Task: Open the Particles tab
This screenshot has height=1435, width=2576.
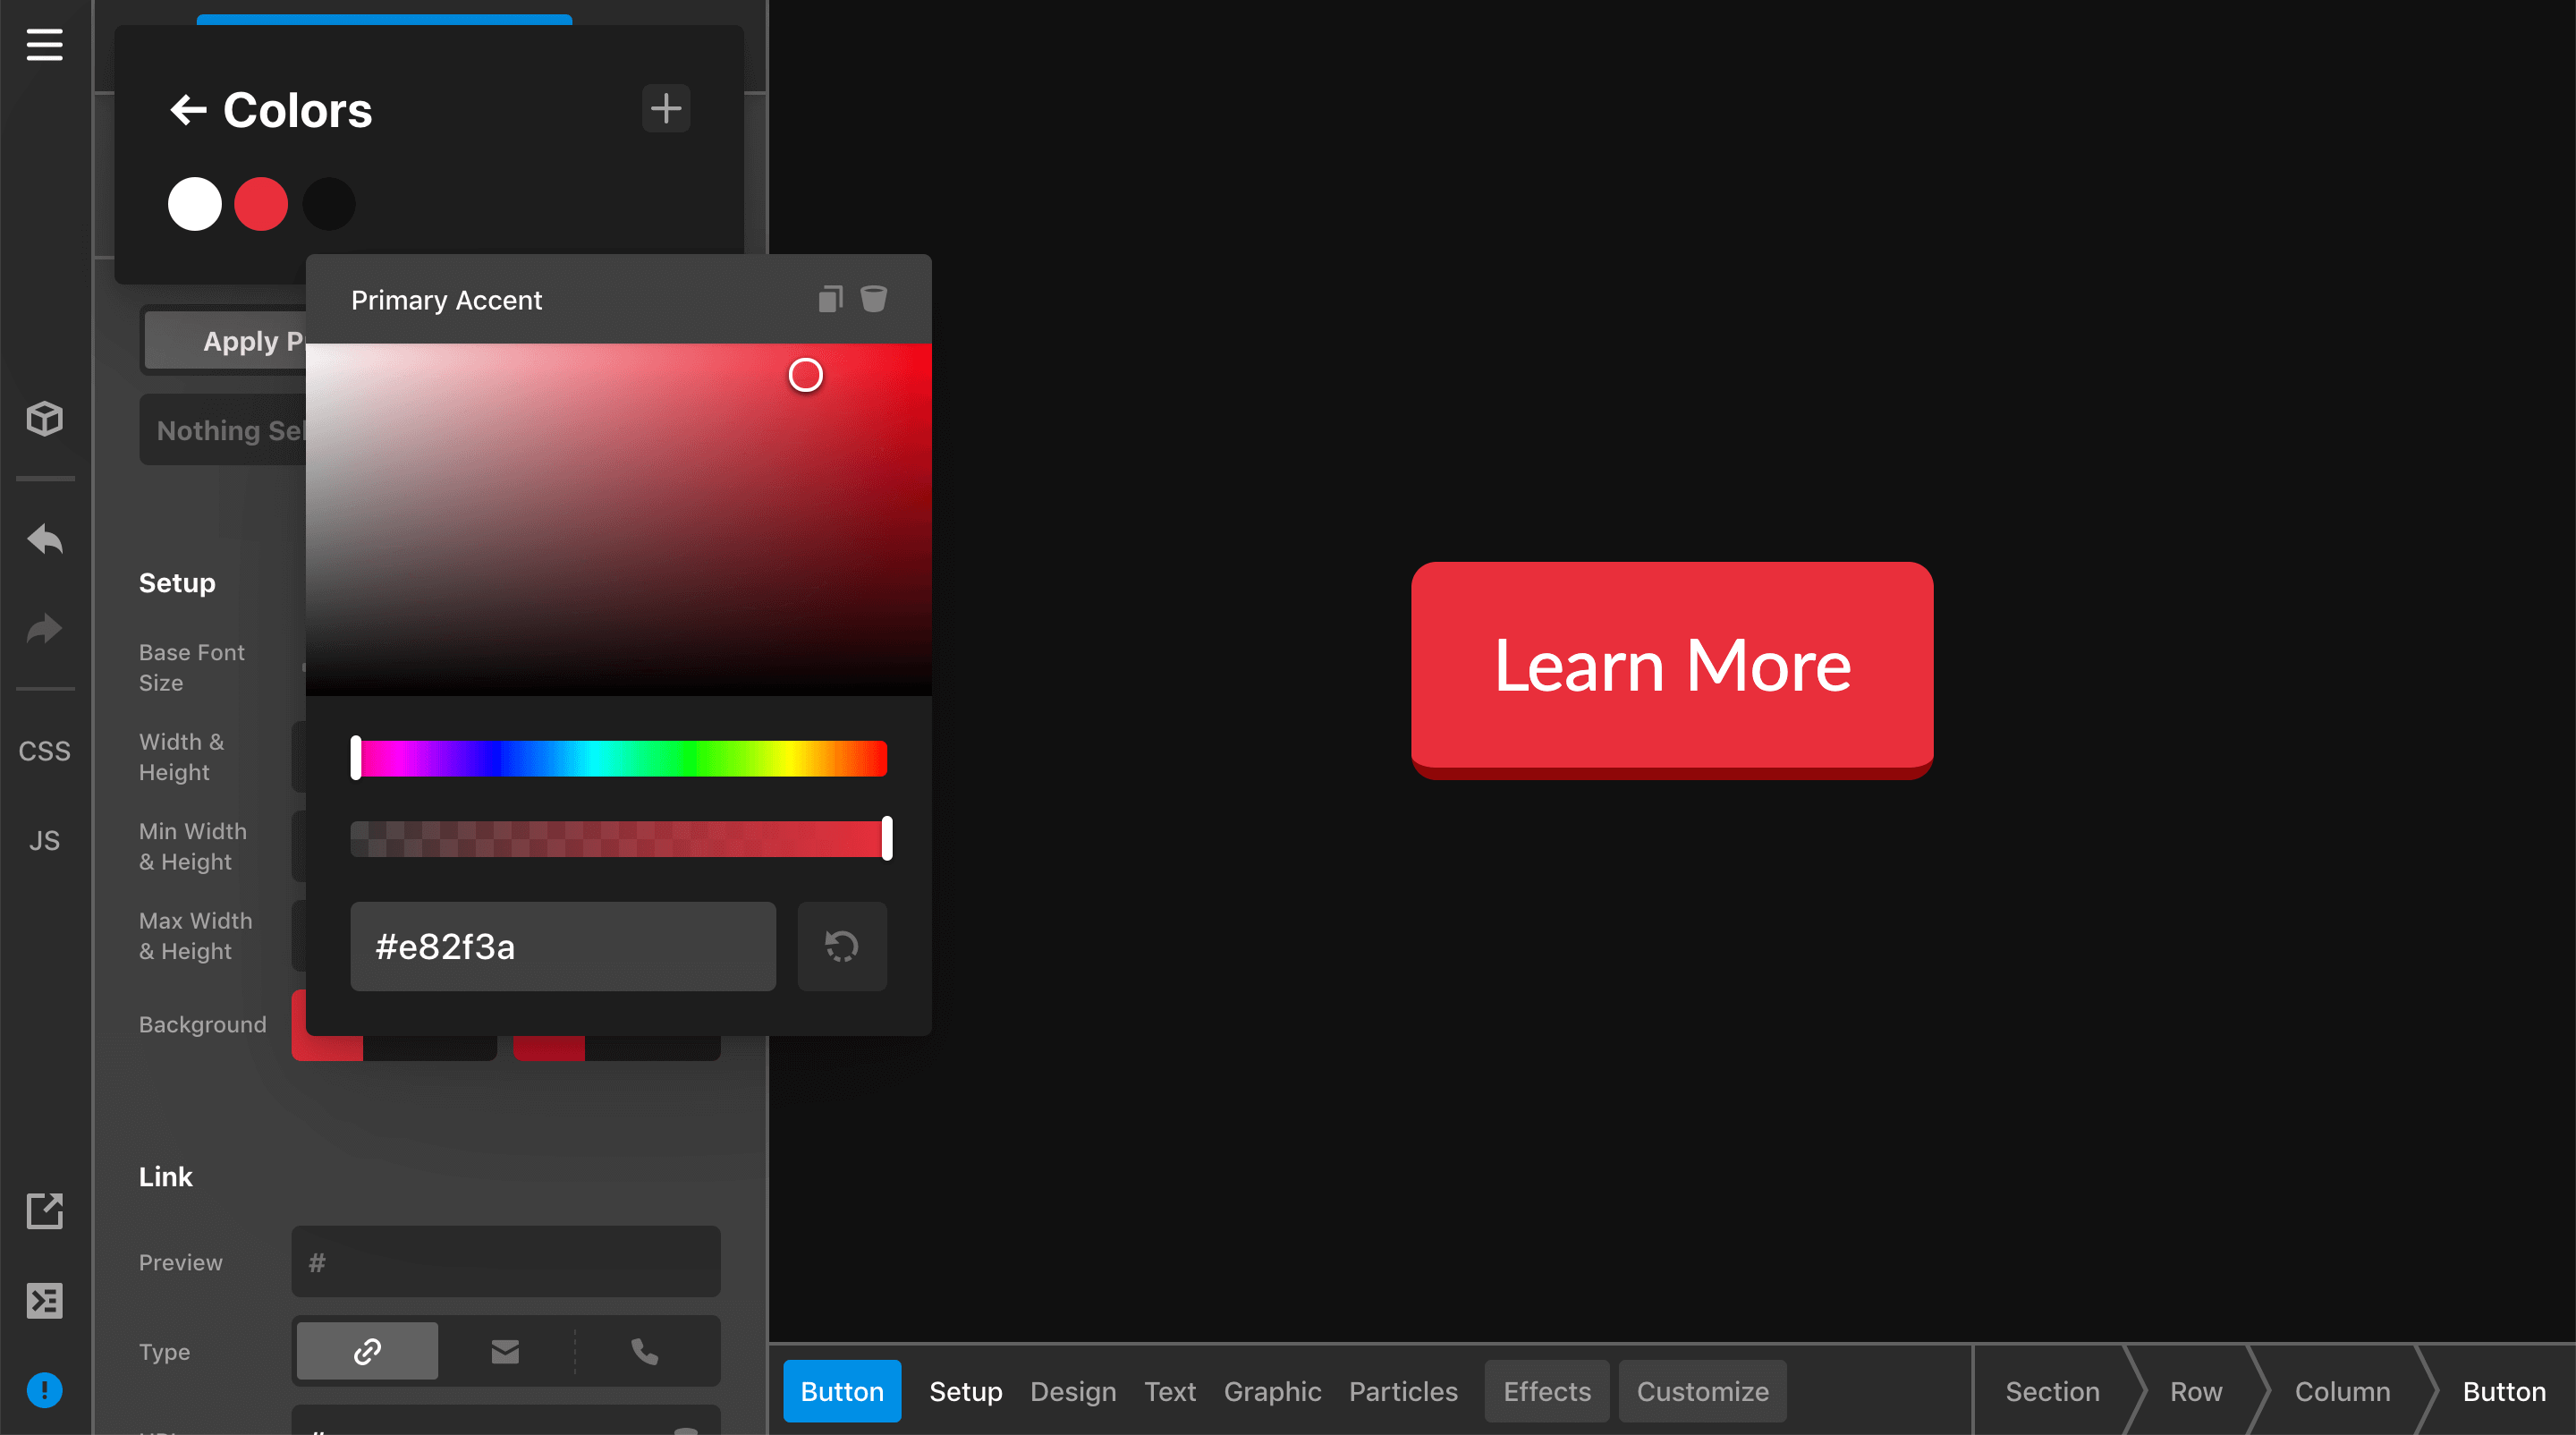Action: tap(1402, 1391)
